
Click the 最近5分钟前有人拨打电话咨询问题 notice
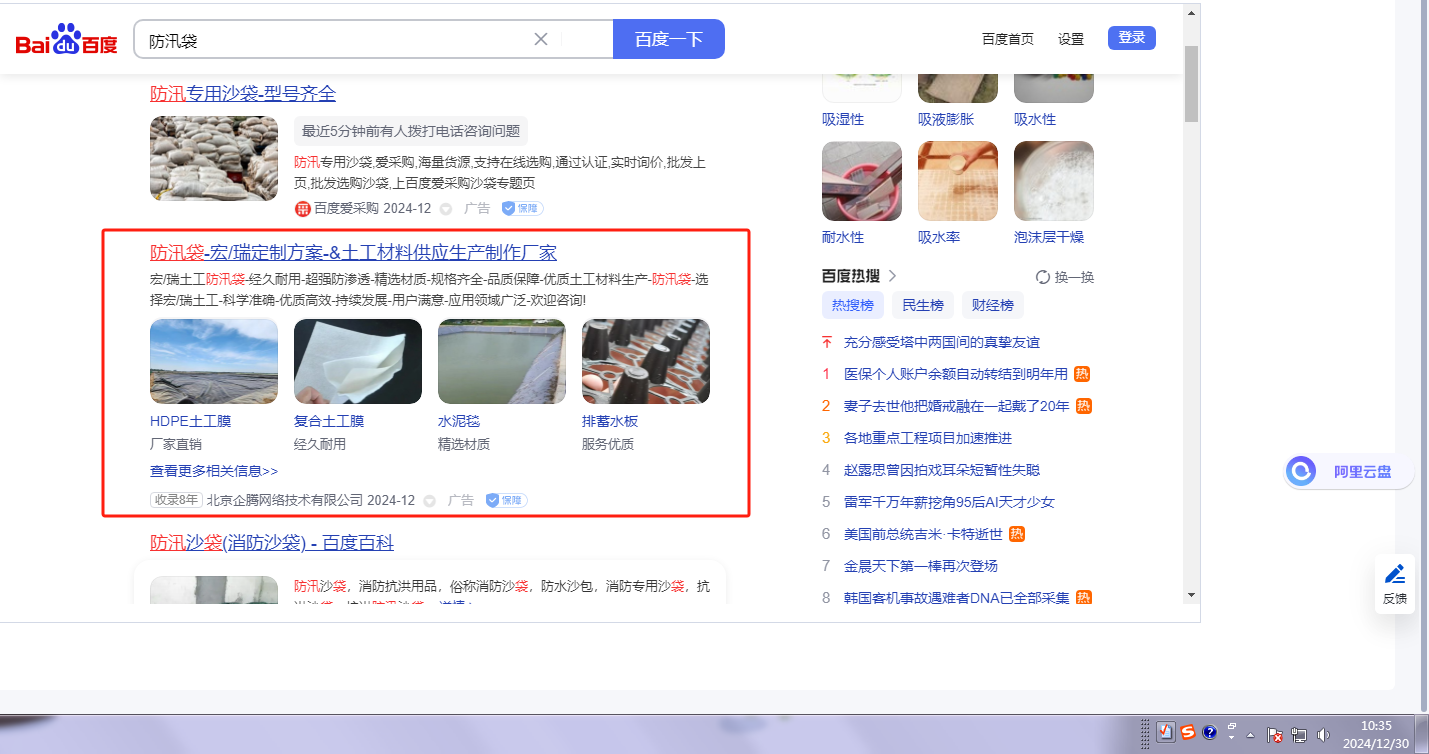point(411,131)
